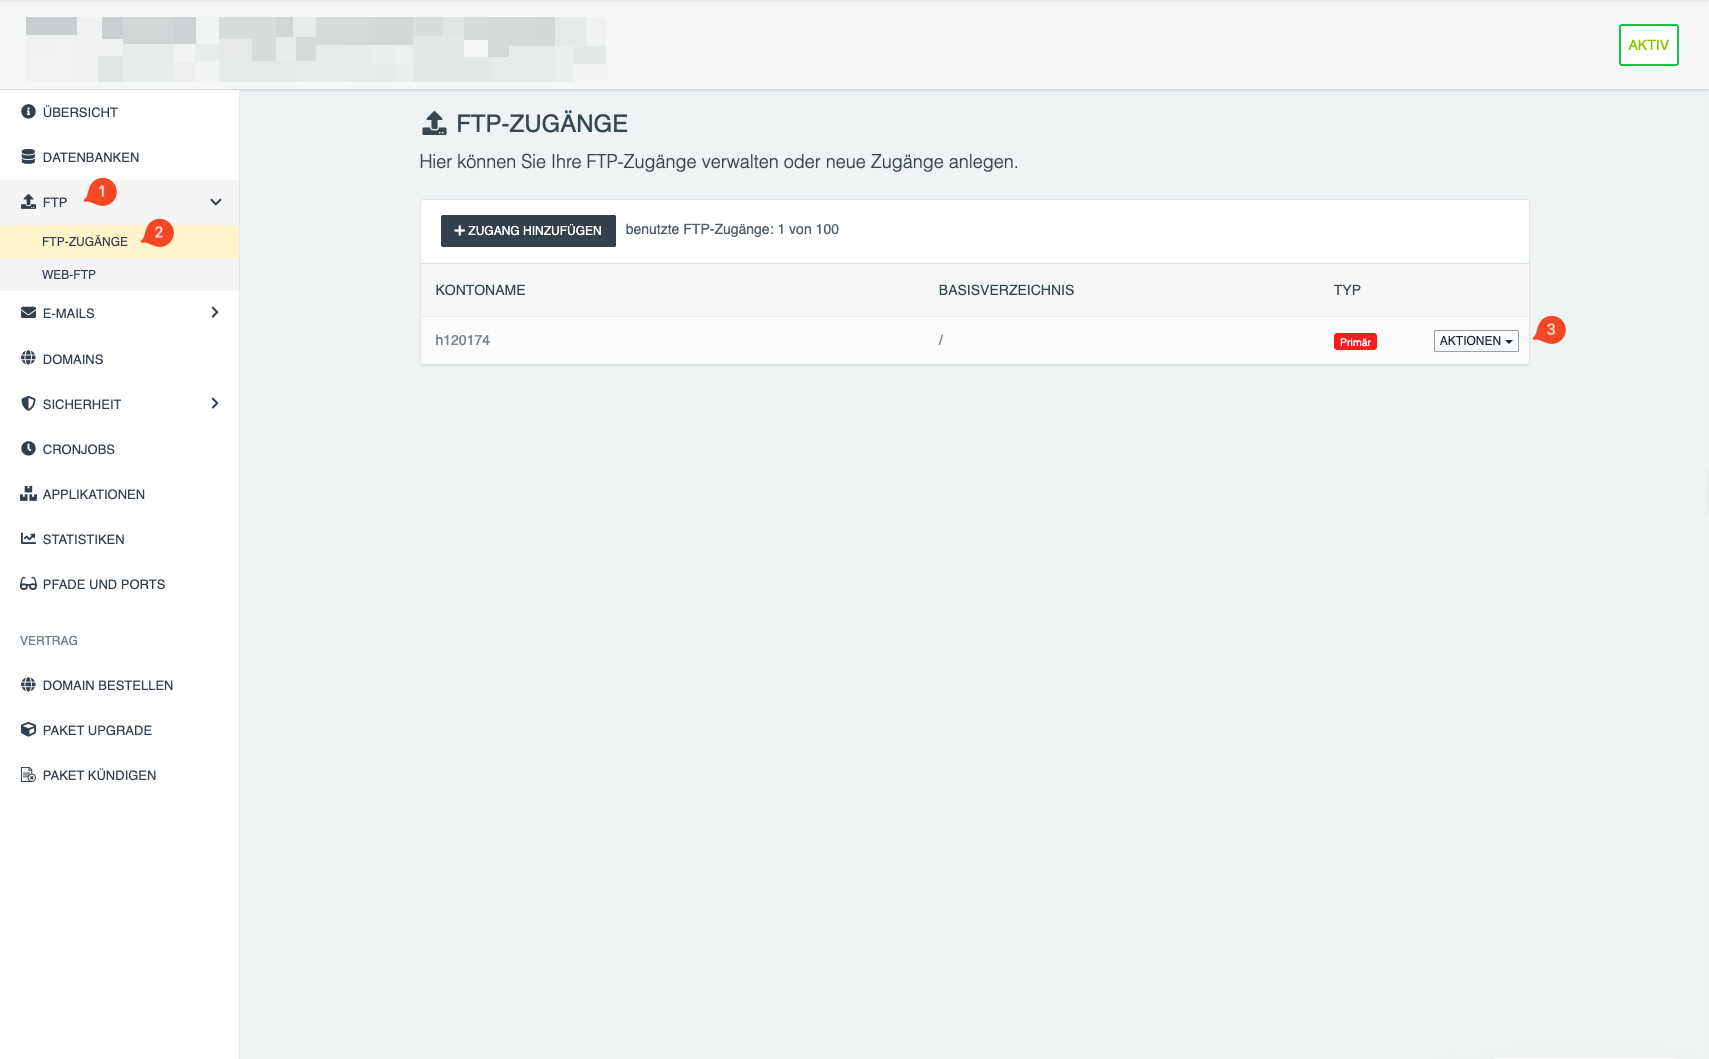
Task: Click the Applikationen boxes icon
Action: coord(28,494)
